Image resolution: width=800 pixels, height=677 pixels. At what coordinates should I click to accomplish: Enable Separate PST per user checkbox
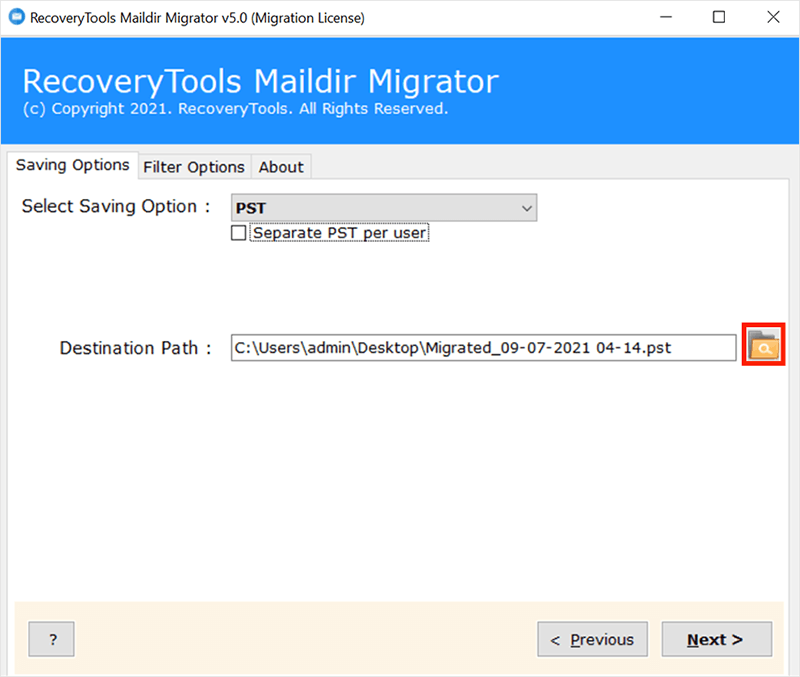click(239, 233)
